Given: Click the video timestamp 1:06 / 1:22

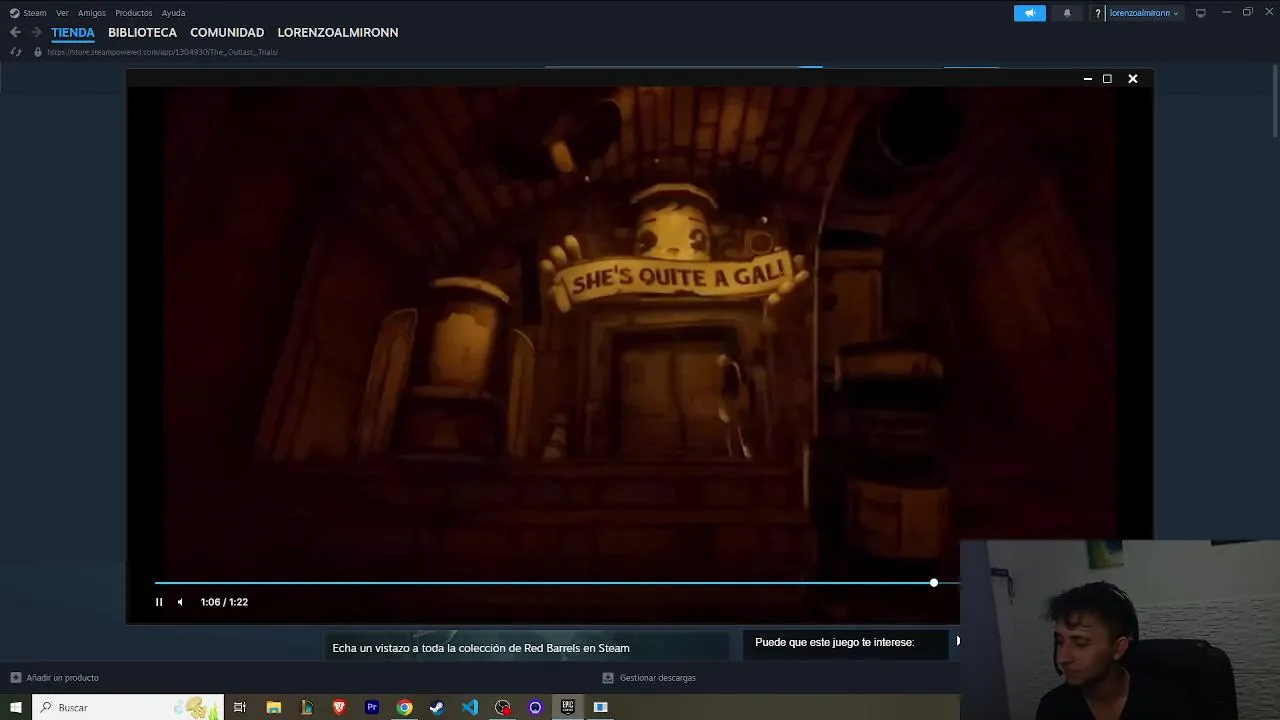Looking at the screenshot, I should 224,602.
